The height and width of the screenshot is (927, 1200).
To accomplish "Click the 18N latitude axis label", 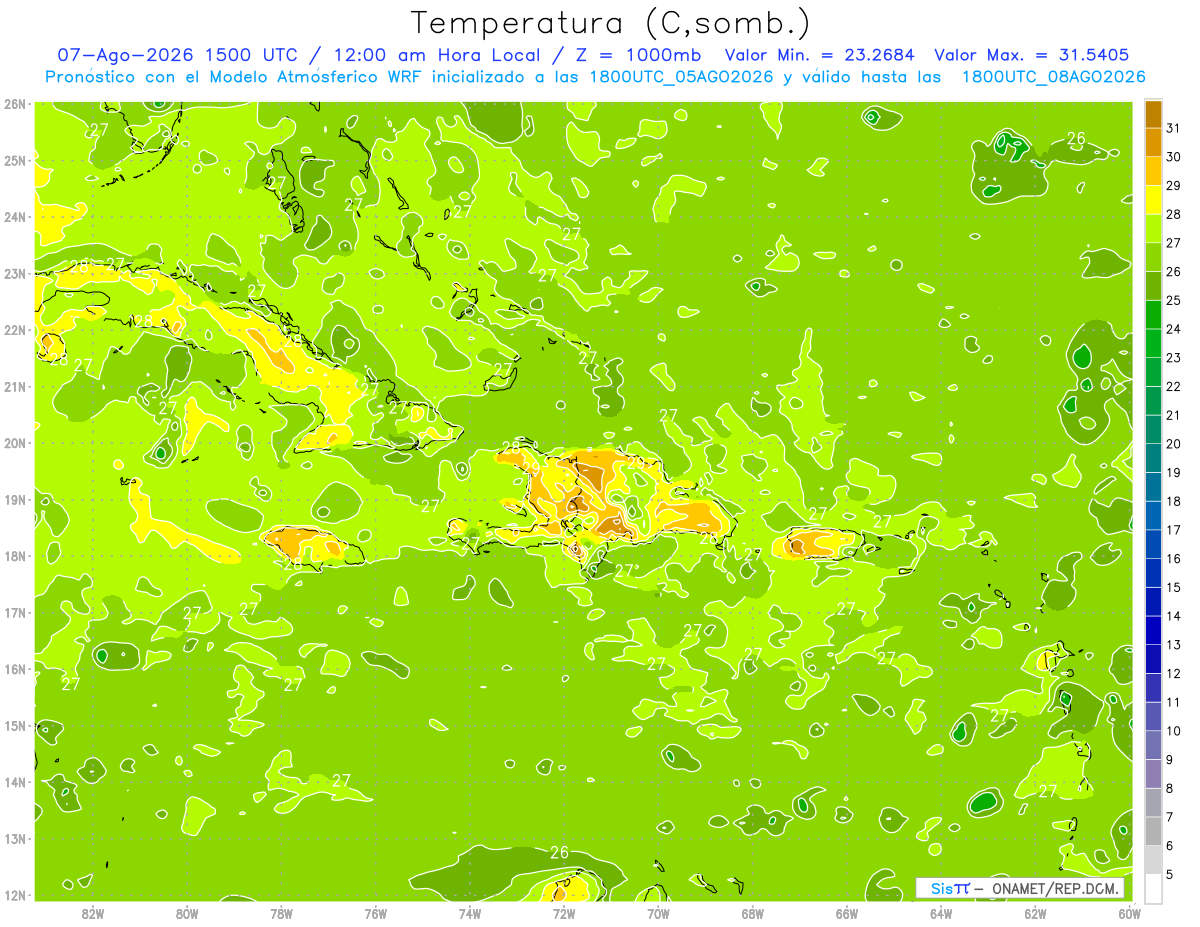I will (15, 556).
